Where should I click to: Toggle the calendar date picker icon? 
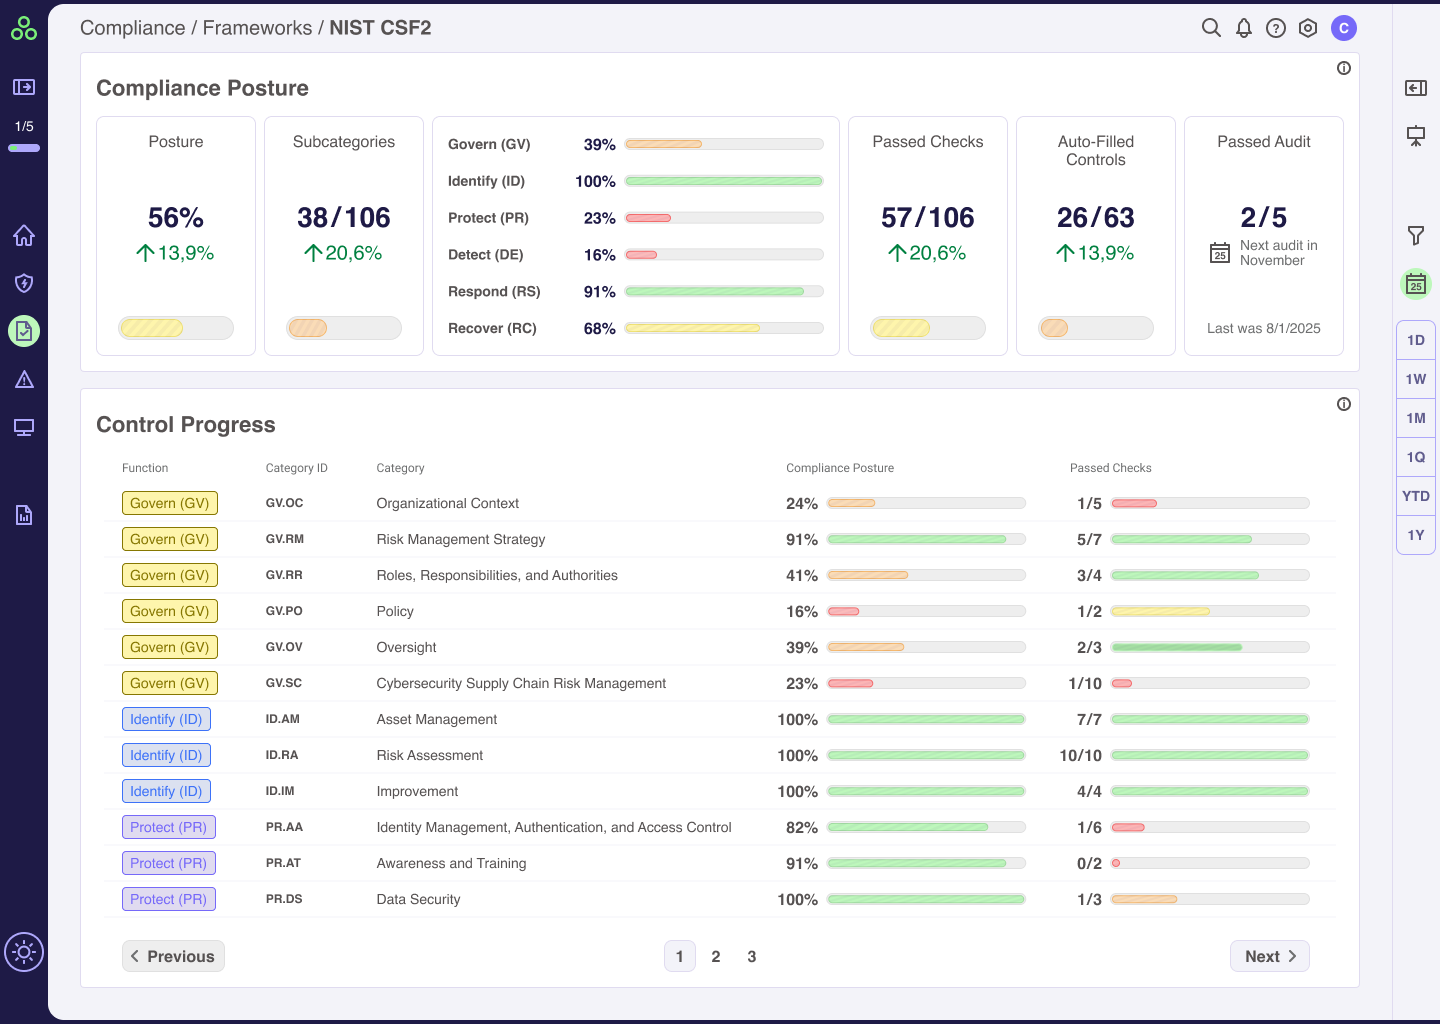coord(1416,285)
